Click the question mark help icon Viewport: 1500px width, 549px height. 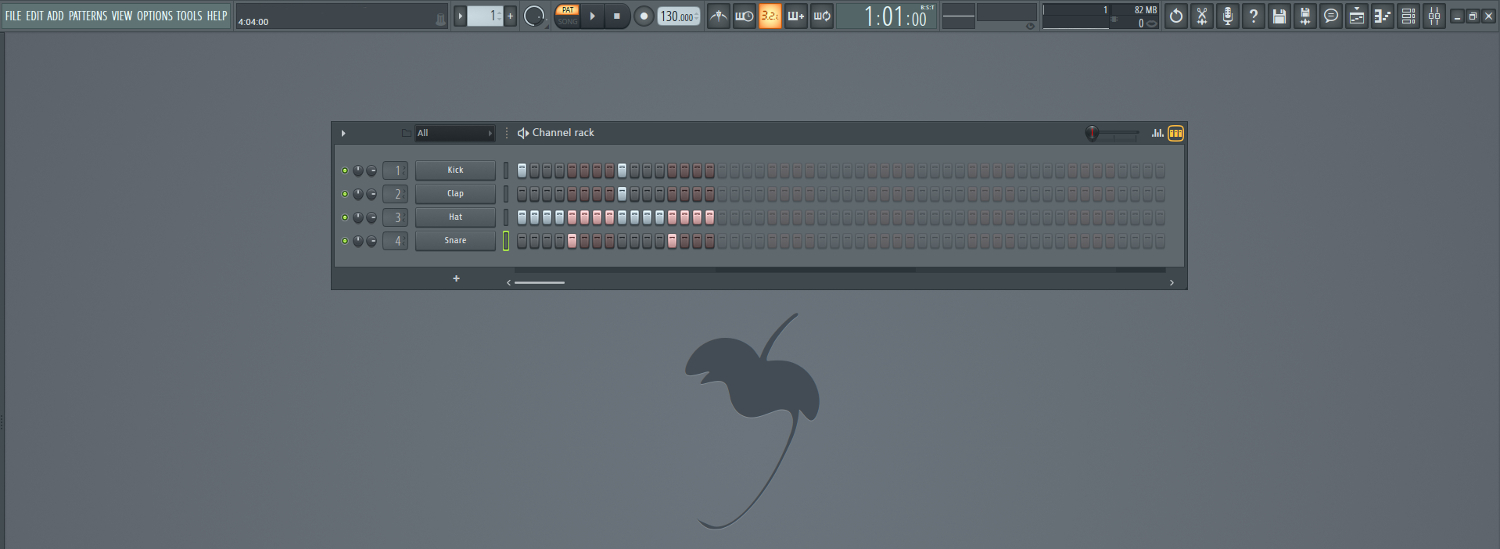(x=1253, y=16)
